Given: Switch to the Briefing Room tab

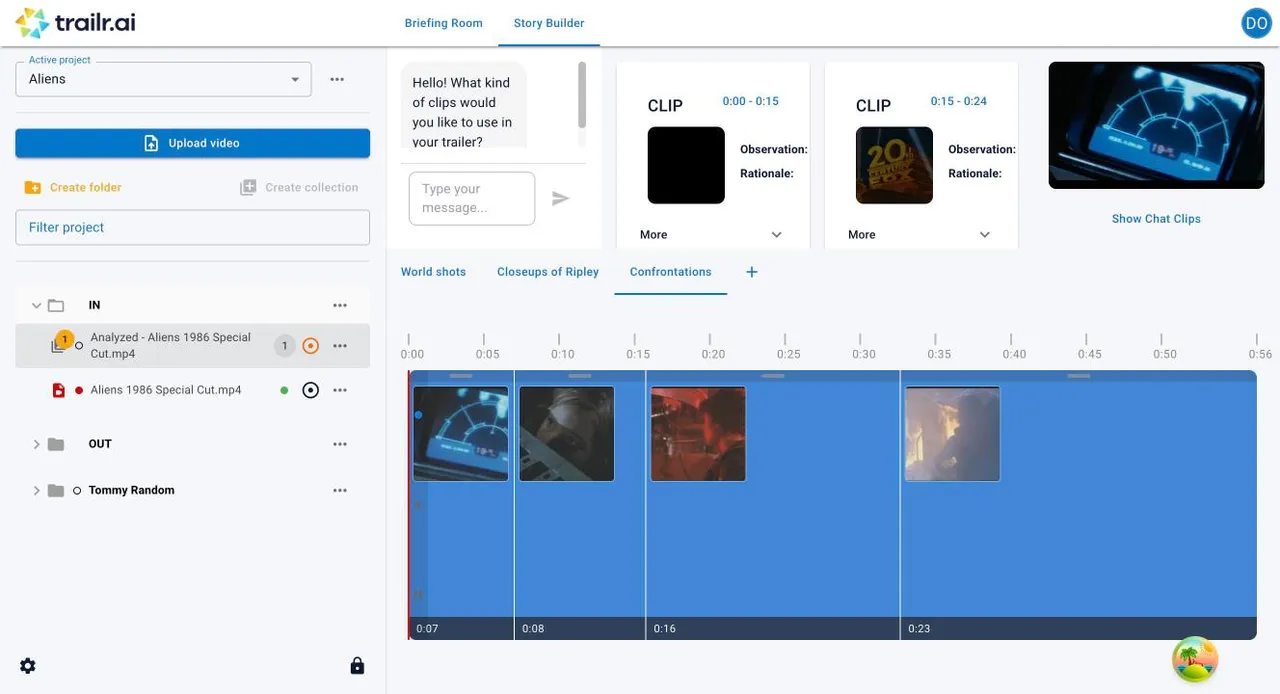Looking at the screenshot, I should (x=443, y=23).
